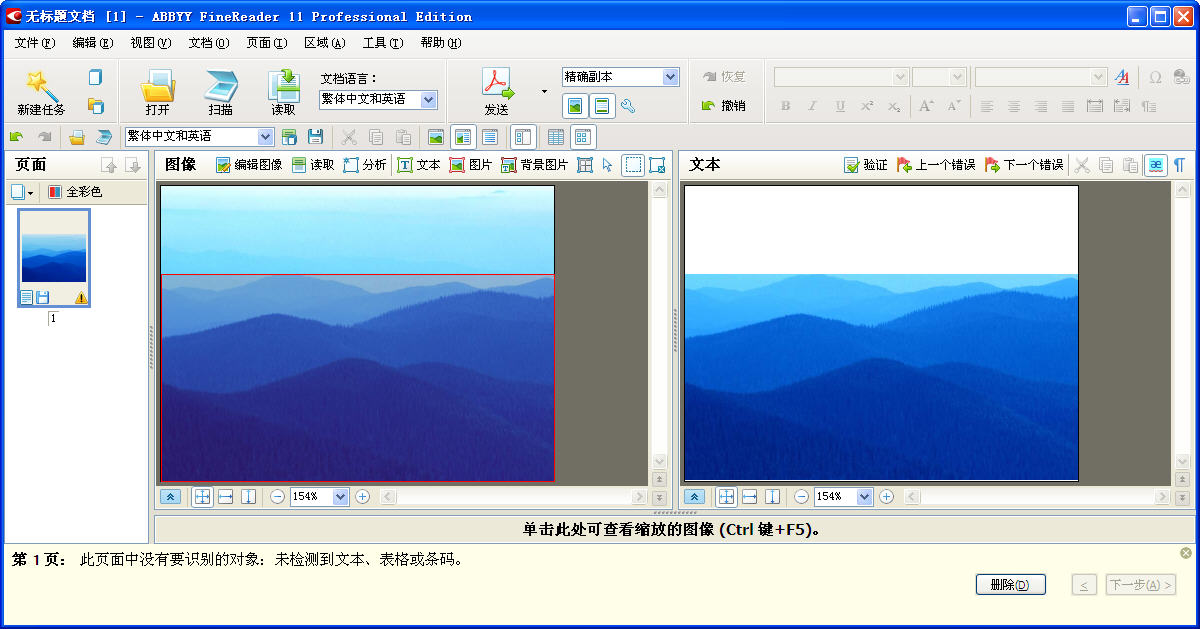Toggle fit-to-width view in image pane
1200x629 pixels.
point(225,497)
